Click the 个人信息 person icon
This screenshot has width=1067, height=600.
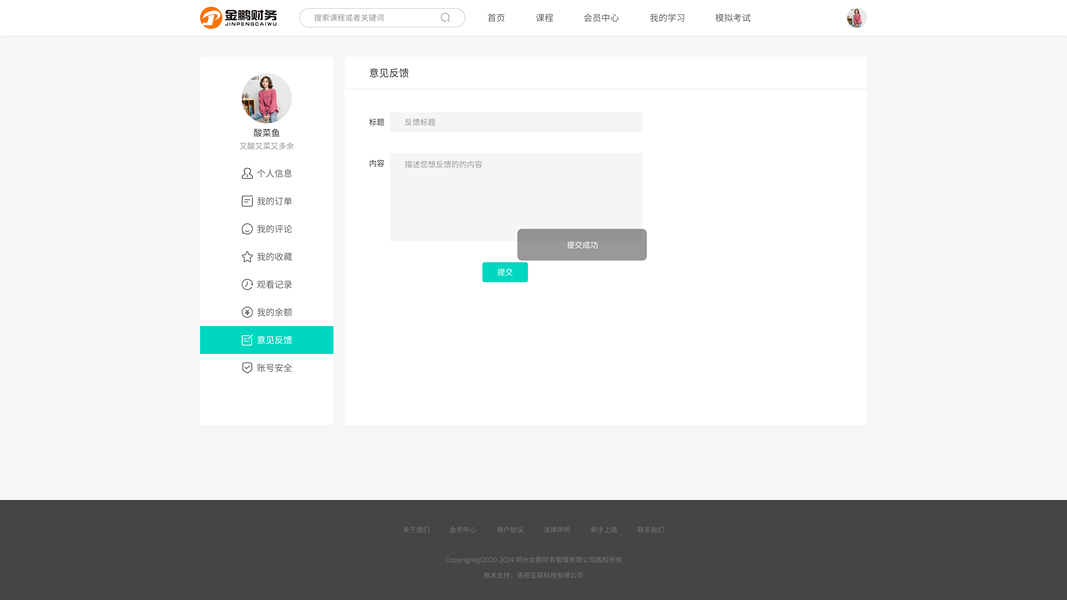pos(247,173)
